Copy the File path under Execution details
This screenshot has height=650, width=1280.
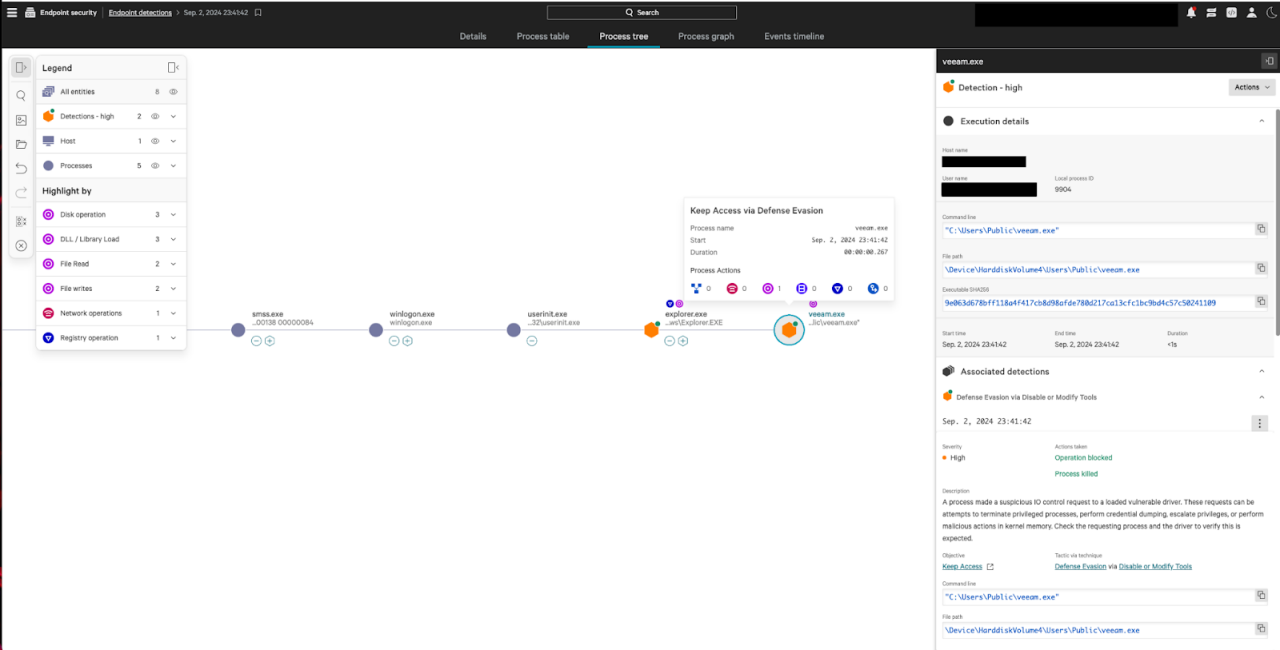click(1261, 269)
